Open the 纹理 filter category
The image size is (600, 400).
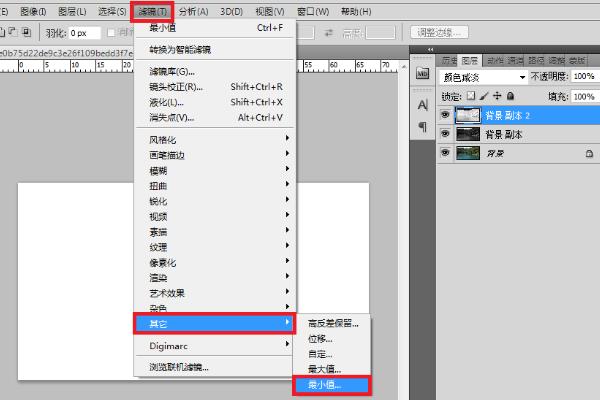215,247
